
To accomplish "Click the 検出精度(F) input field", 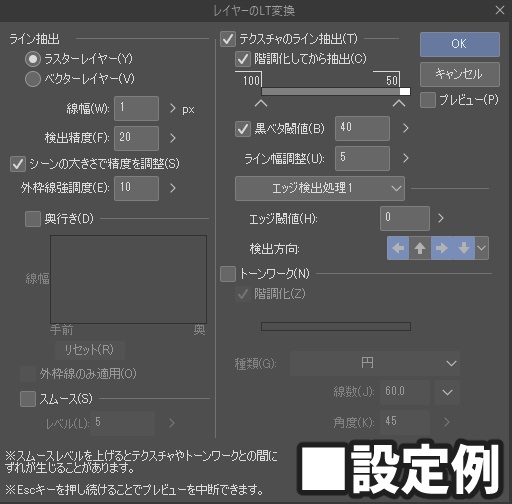I will click(x=136, y=138).
